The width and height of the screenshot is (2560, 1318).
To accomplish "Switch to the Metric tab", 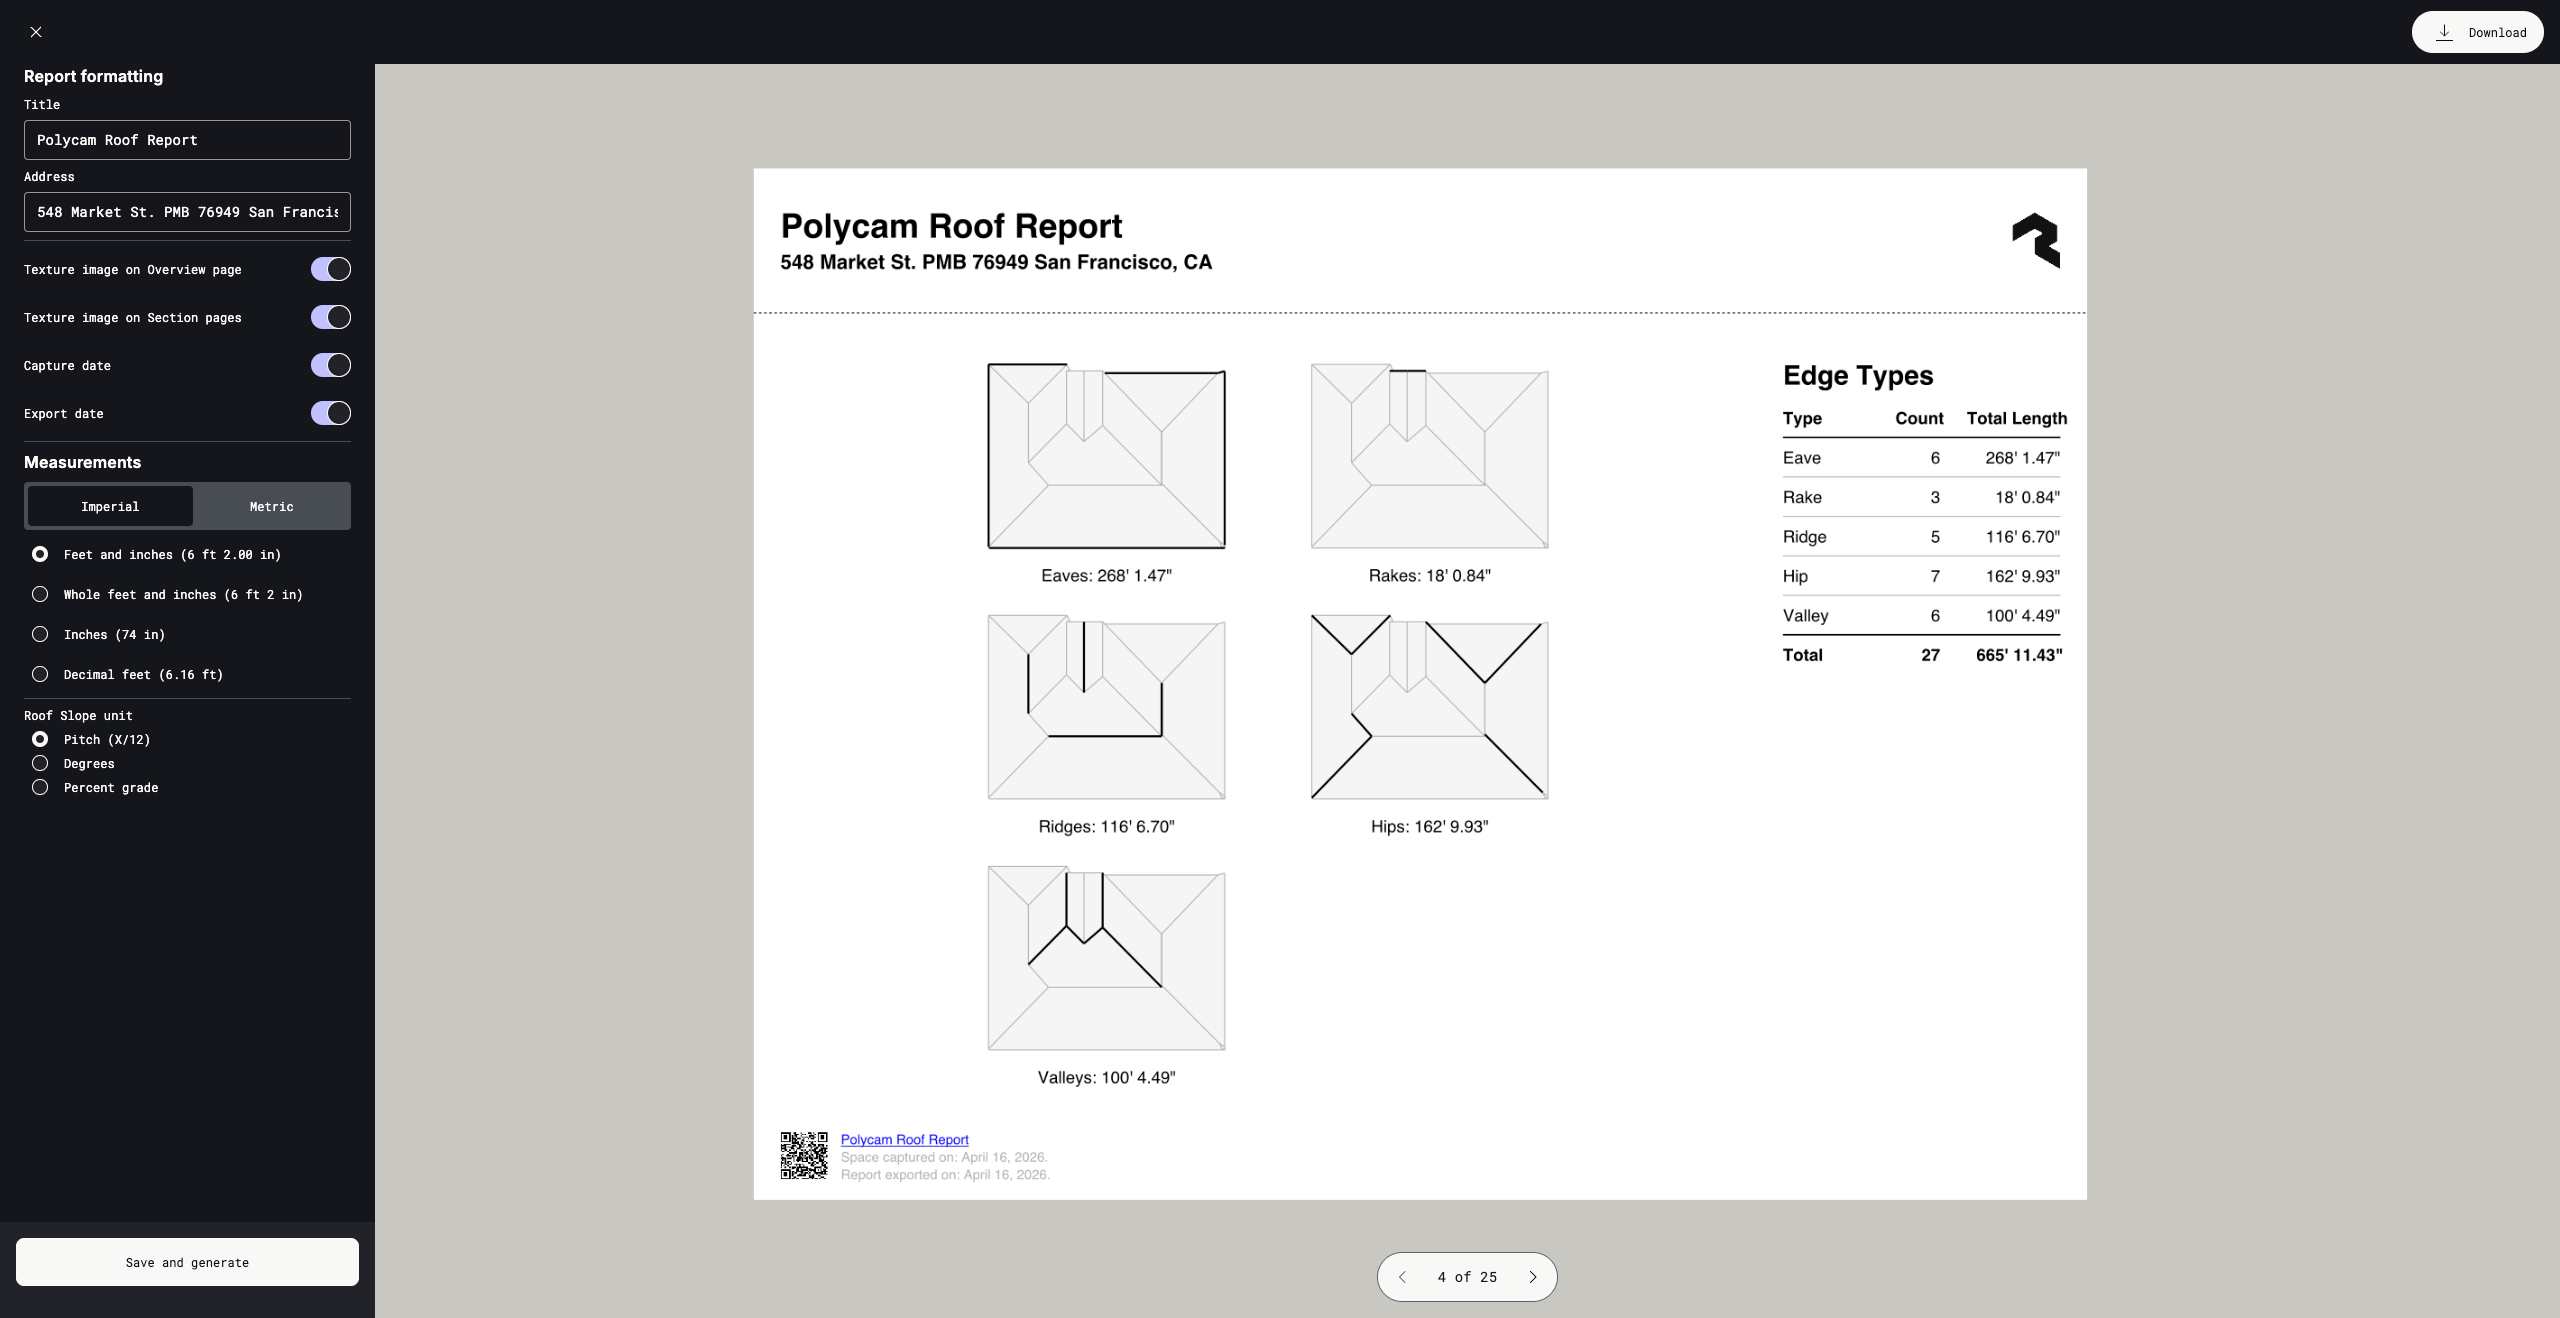I will pyautogui.click(x=271, y=507).
